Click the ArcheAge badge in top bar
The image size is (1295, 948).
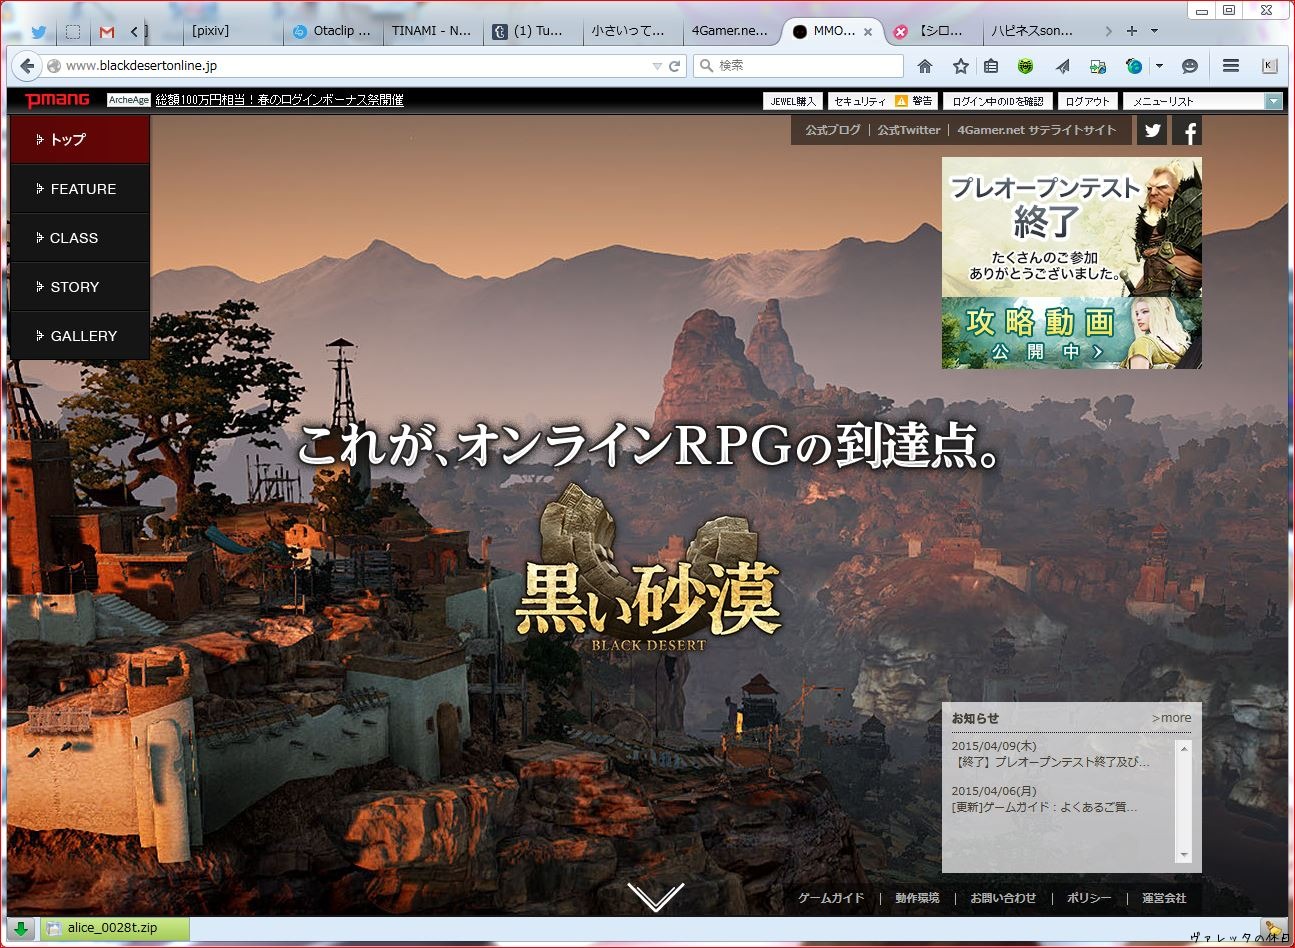point(129,100)
